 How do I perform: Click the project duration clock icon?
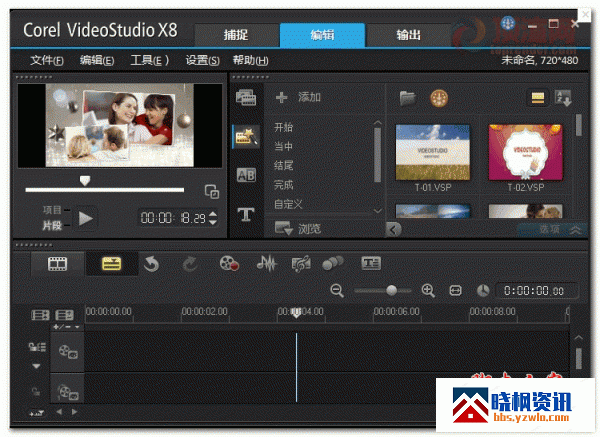click(483, 291)
